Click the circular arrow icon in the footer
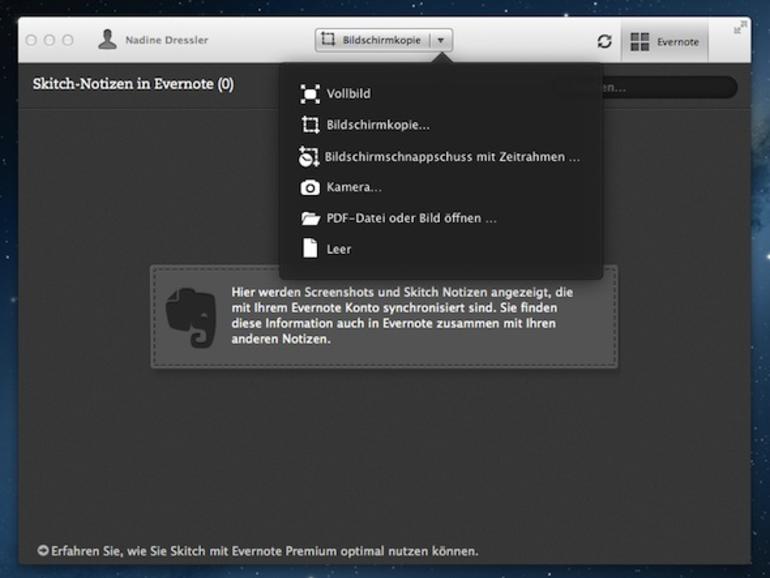Screen dimensions: 770x578 43,550
